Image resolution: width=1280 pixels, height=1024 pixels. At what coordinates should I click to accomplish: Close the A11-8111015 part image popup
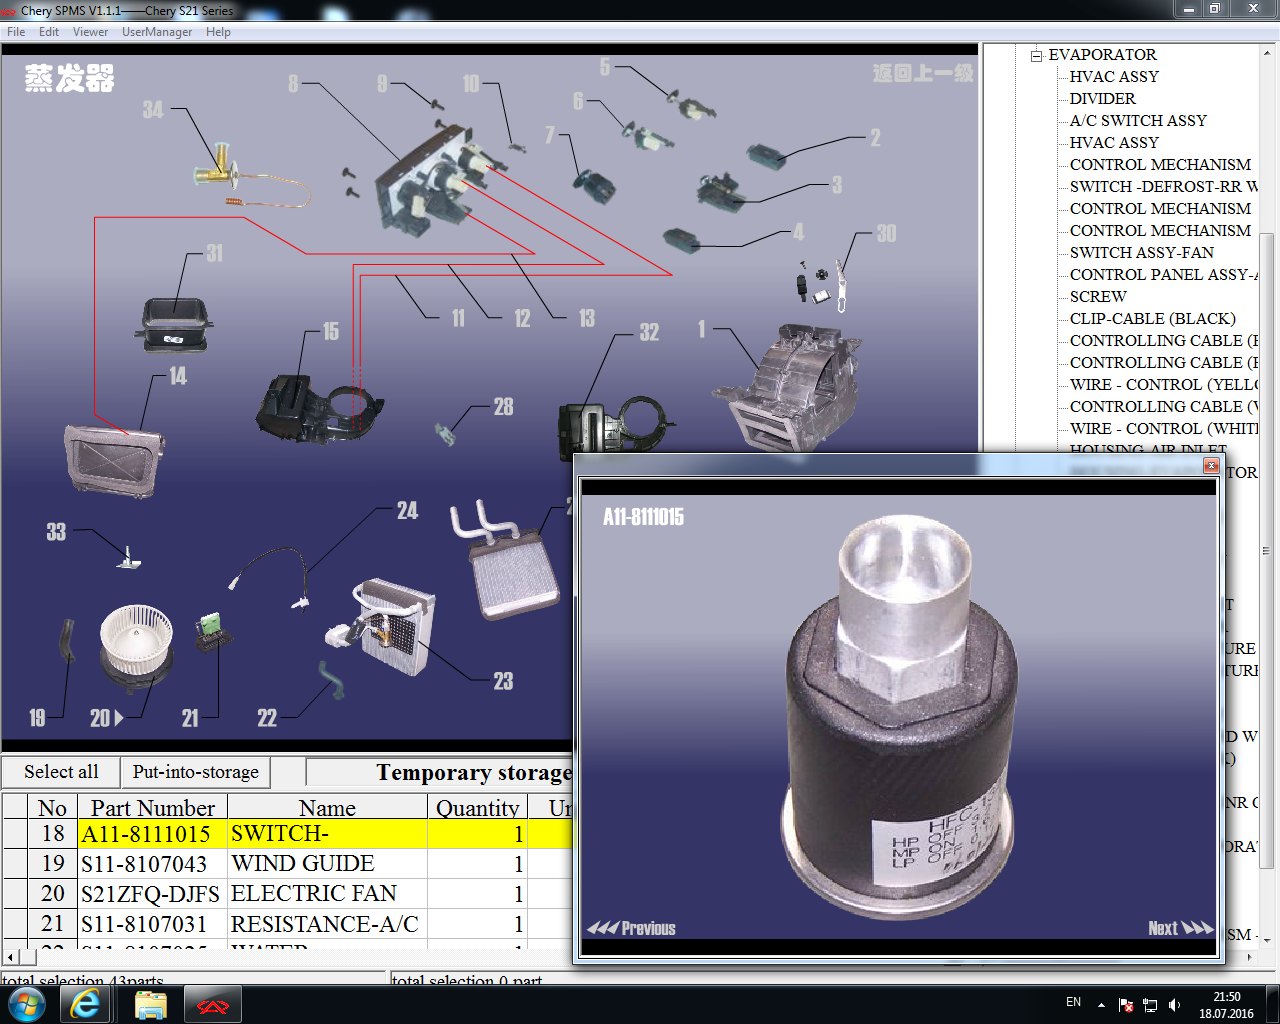(1211, 465)
